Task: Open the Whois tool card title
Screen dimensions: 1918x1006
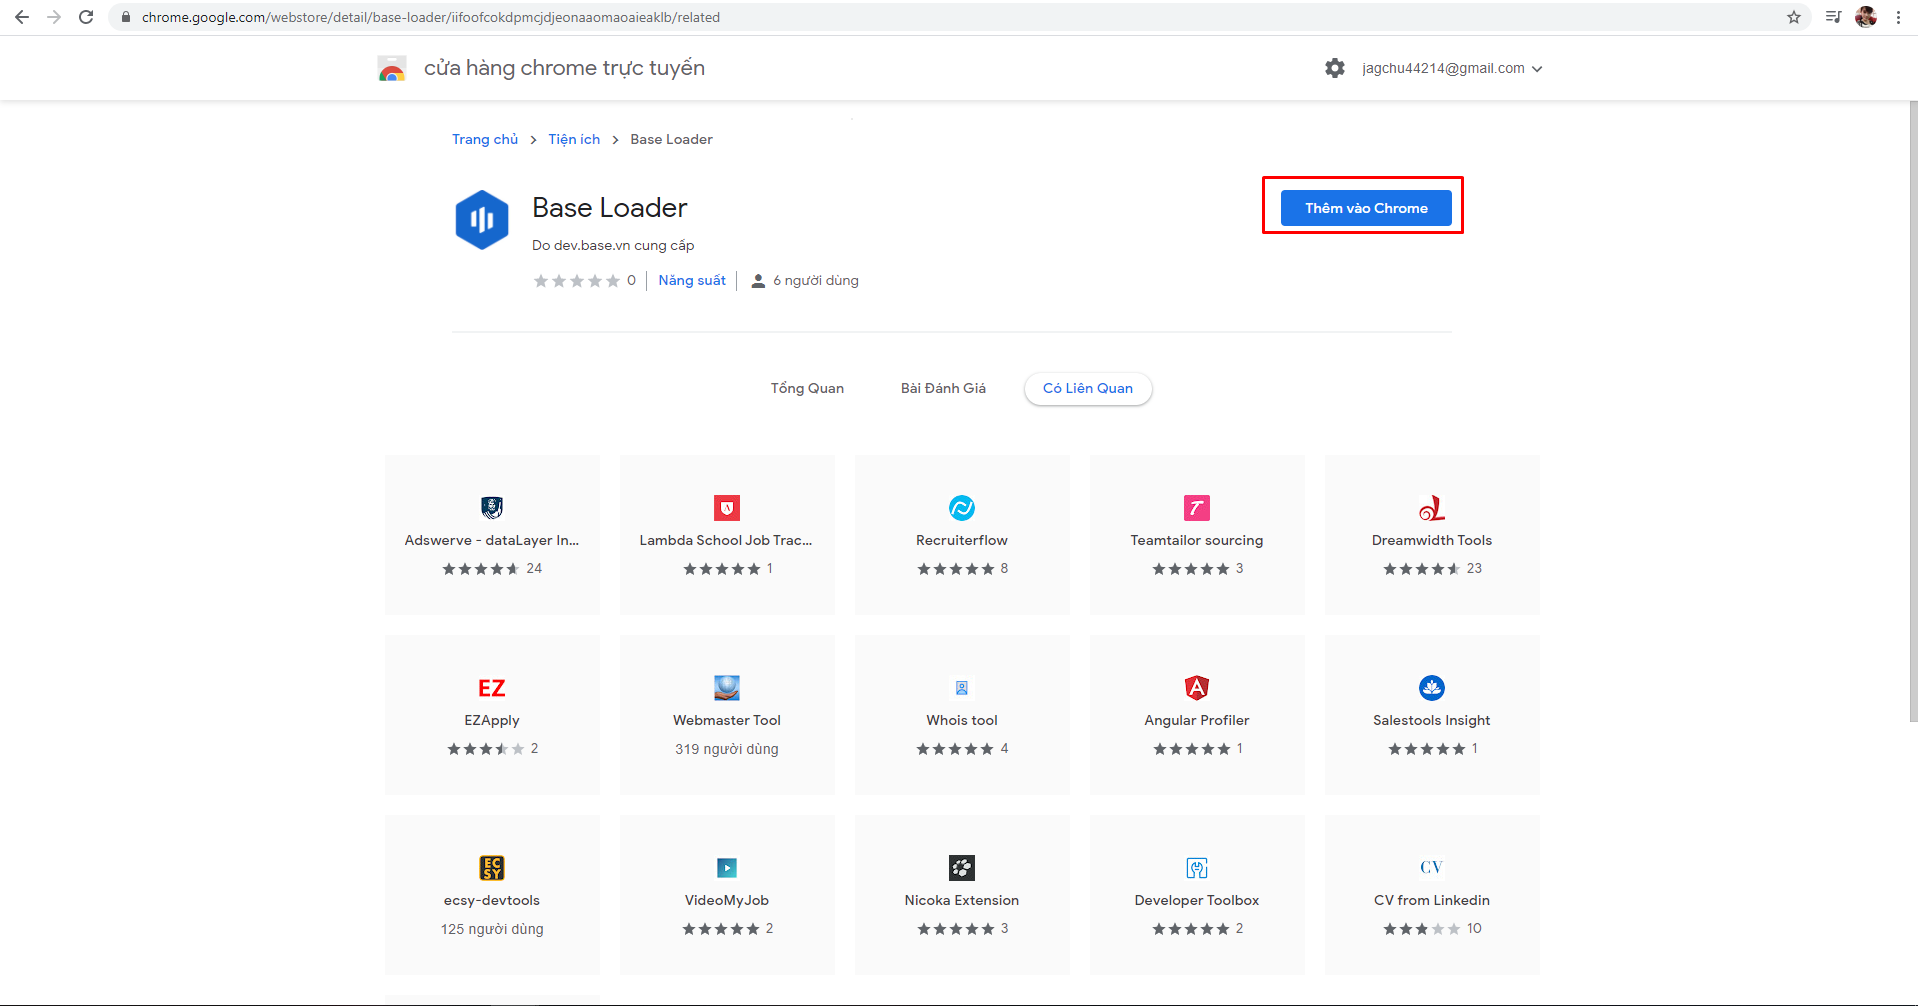Action: (x=962, y=720)
